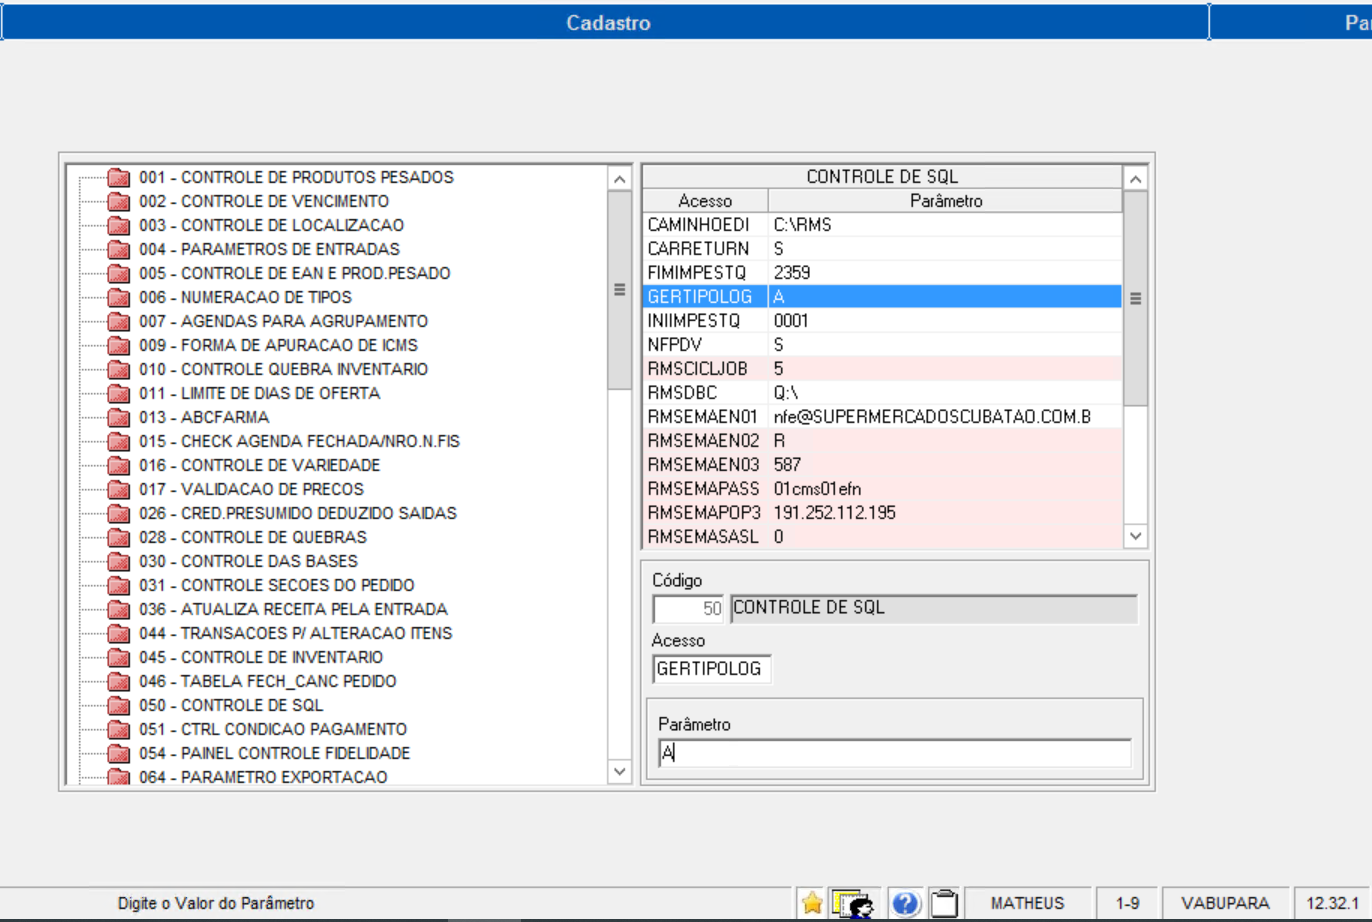1372x922 pixels.
Task: Click the Acesso field showing GERTIPOLOG
Action: [711, 669]
